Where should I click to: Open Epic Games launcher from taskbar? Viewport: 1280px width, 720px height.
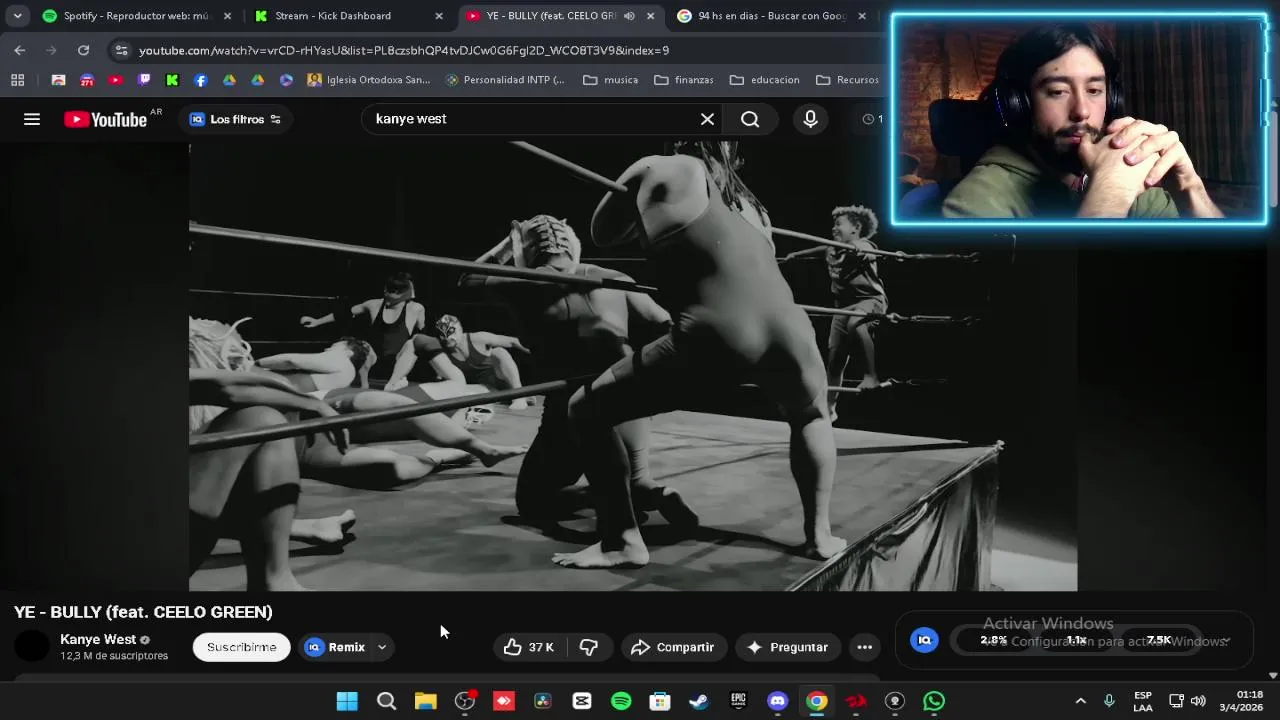[738, 701]
